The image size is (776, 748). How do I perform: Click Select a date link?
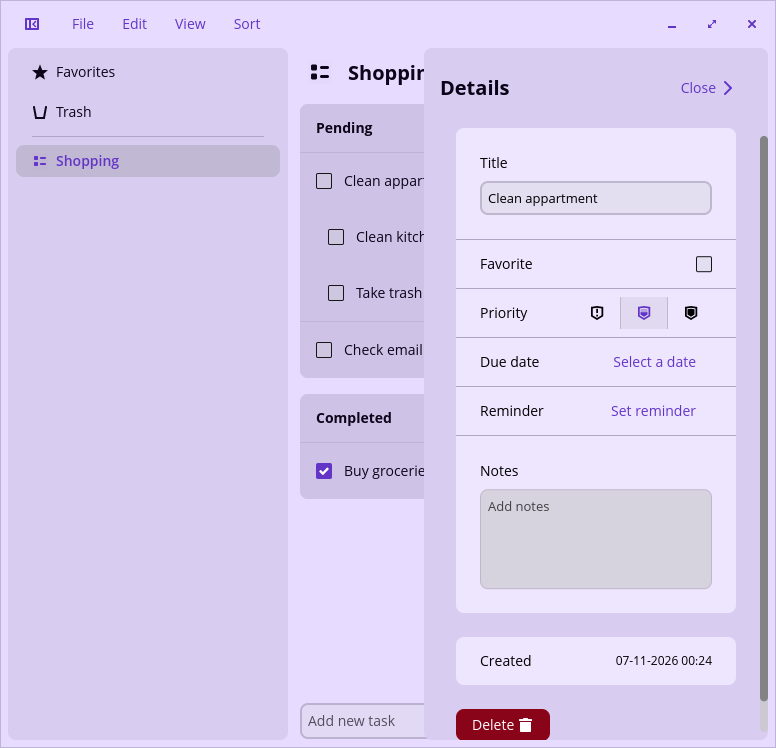pos(654,362)
